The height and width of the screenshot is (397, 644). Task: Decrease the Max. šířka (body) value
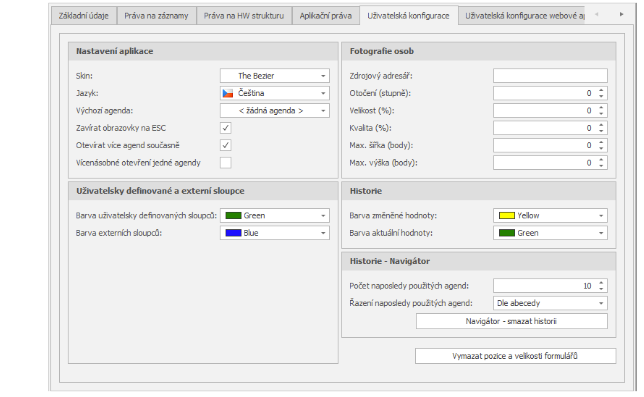(x=601, y=148)
